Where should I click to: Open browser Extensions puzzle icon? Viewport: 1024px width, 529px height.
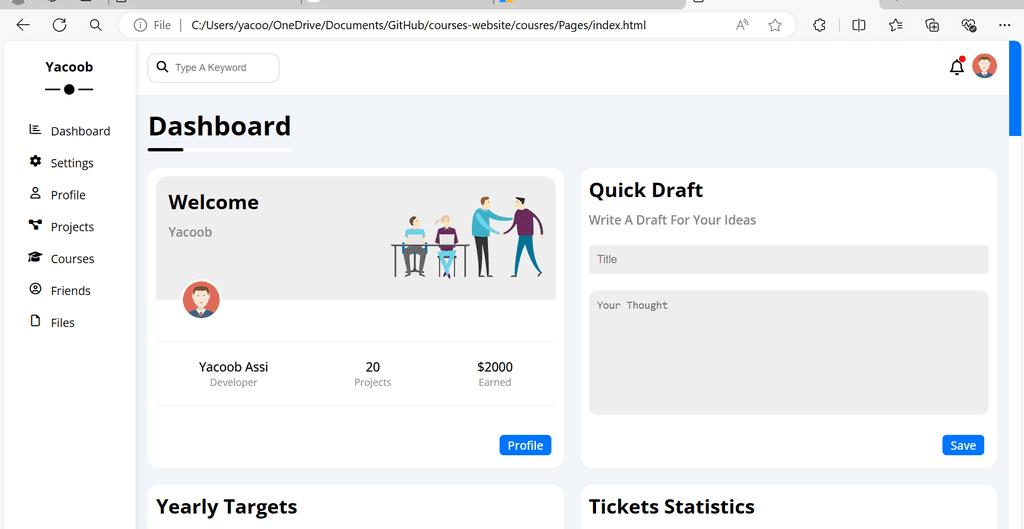pyautogui.click(x=819, y=25)
